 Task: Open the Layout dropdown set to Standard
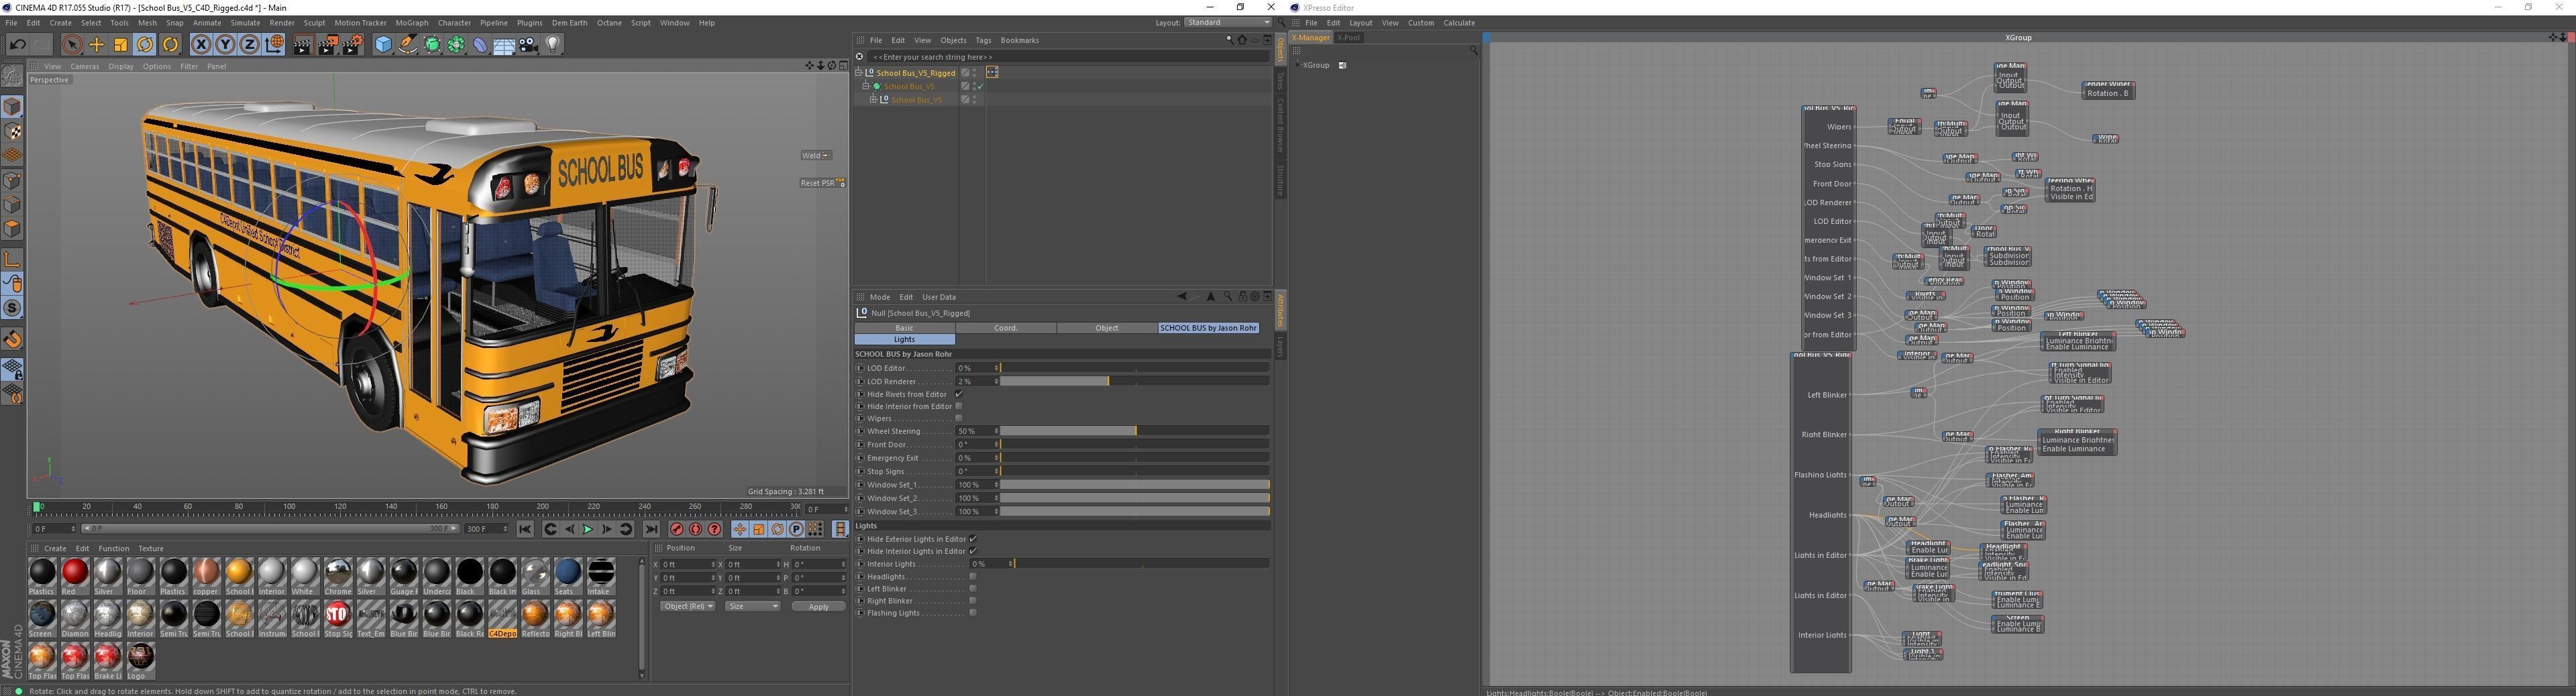point(1228,22)
